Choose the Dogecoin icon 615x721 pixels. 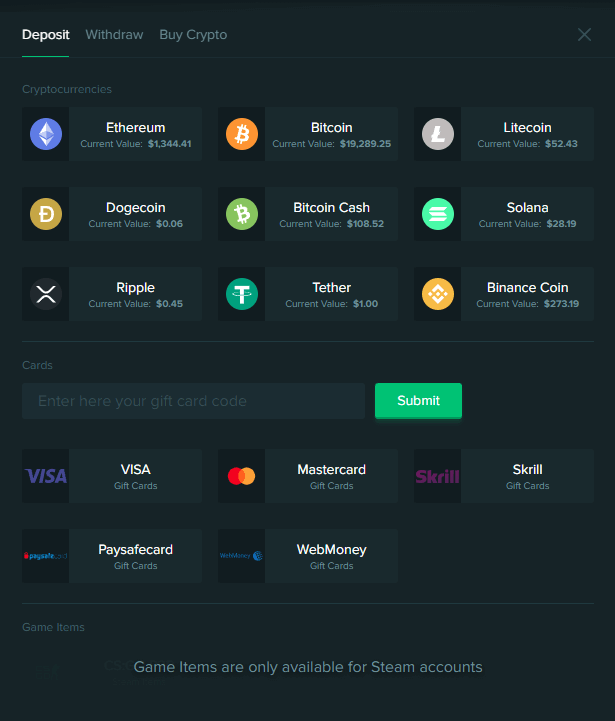[46, 214]
